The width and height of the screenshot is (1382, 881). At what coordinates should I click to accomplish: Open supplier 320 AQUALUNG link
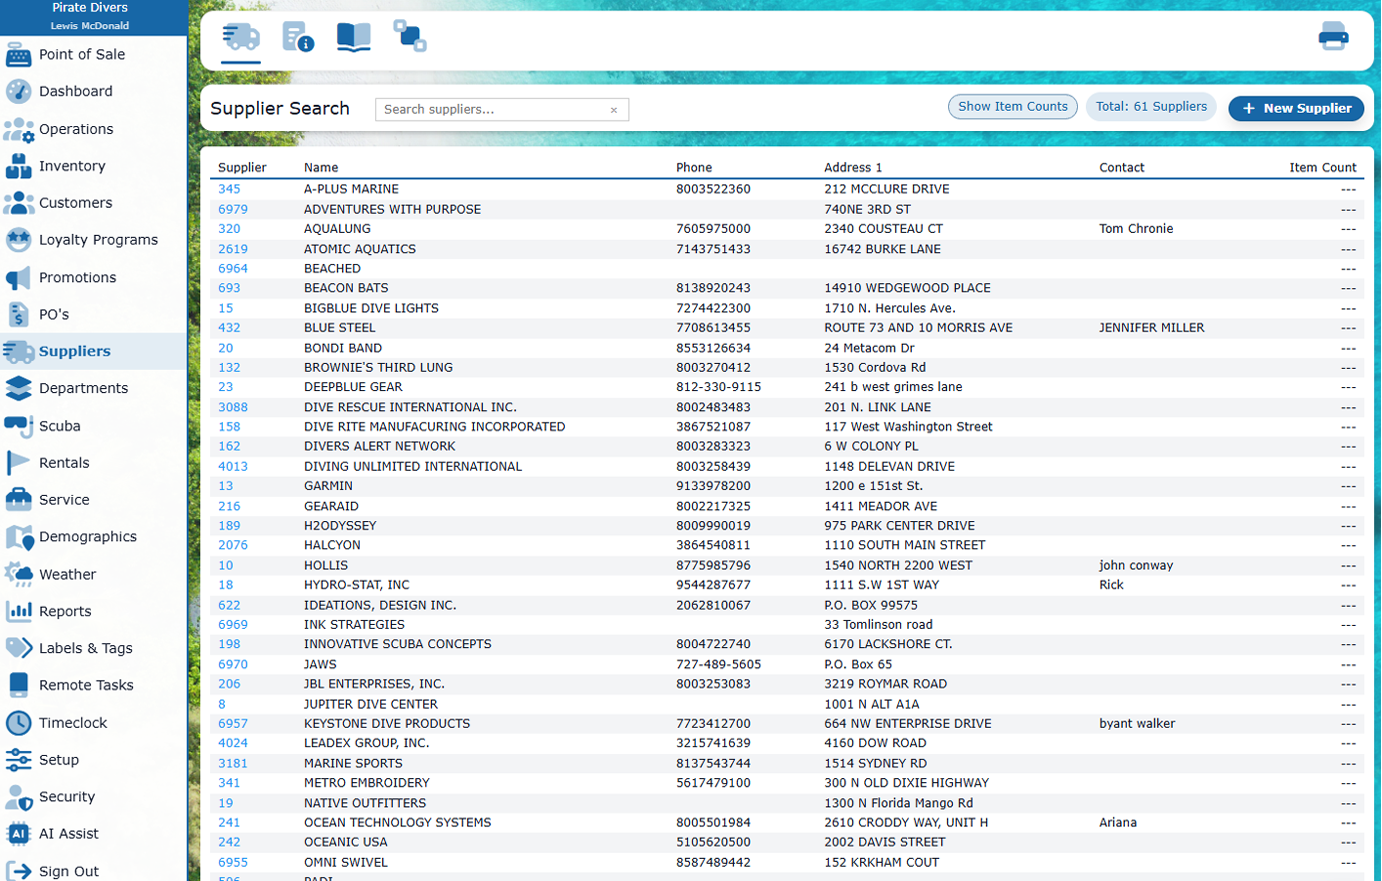pyautogui.click(x=229, y=229)
